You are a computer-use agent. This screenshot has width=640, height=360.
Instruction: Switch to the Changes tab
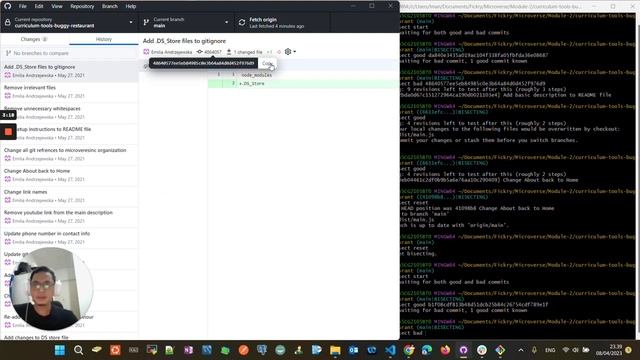[34, 39]
